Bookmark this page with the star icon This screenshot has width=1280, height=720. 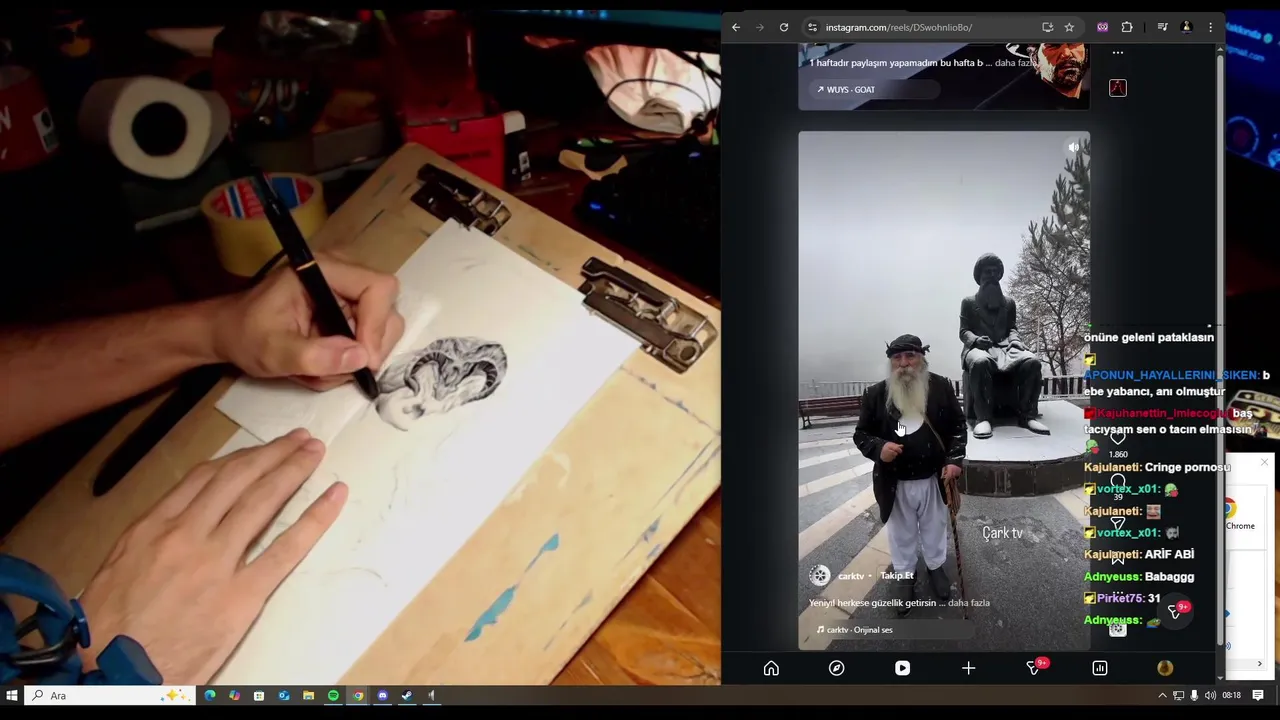click(x=1069, y=27)
